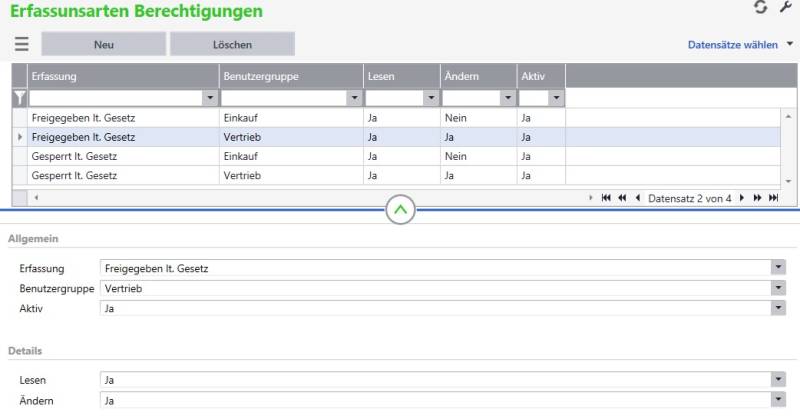Select row Gesperrt lt. Gesetz Einkauf

tap(120, 156)
